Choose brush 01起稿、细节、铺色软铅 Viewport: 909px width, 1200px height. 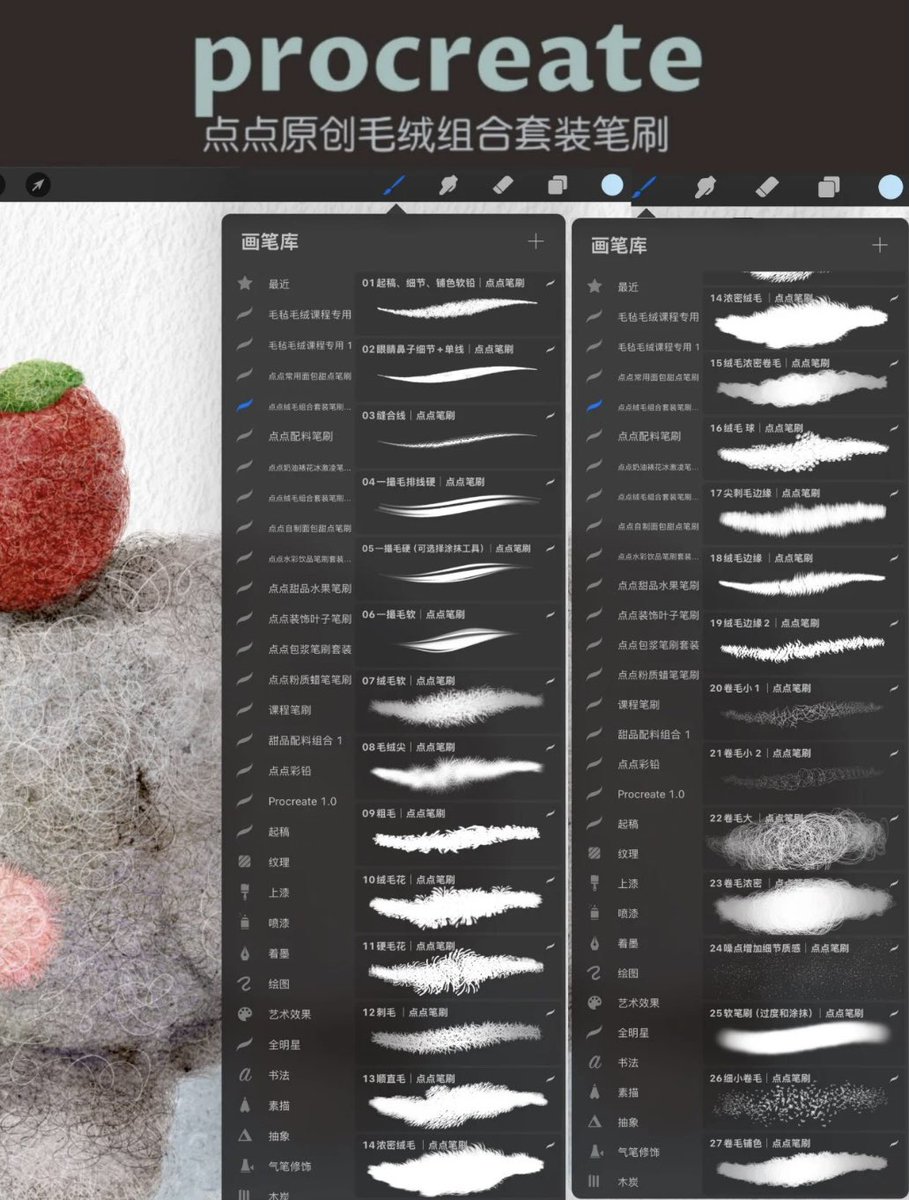[x=460, y=303]
